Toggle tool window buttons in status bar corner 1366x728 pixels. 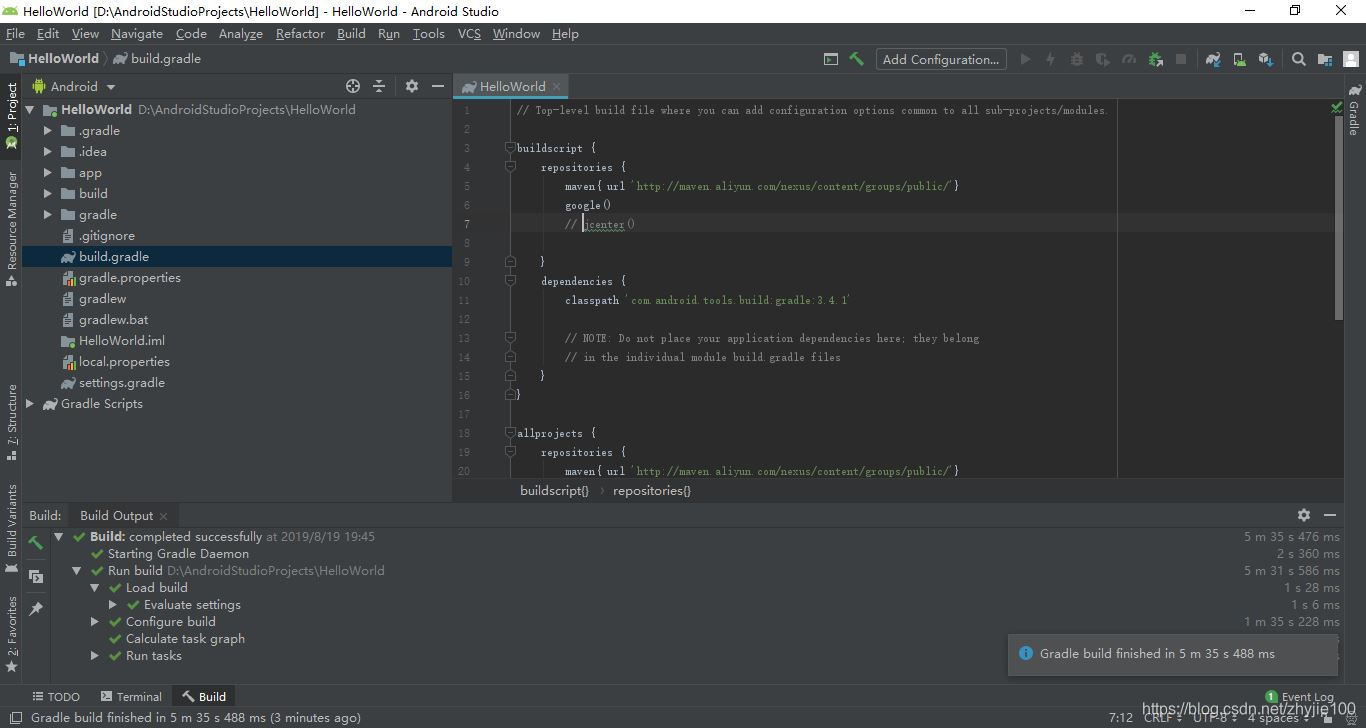coord(14,717)
